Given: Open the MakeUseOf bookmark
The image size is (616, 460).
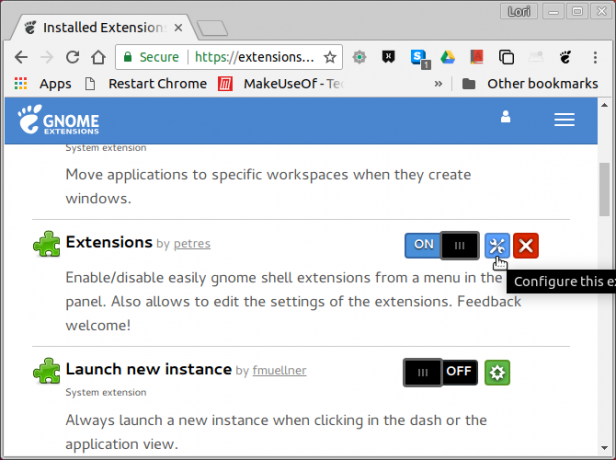Looking at the screenshot, I should click(x=281, y=84).
